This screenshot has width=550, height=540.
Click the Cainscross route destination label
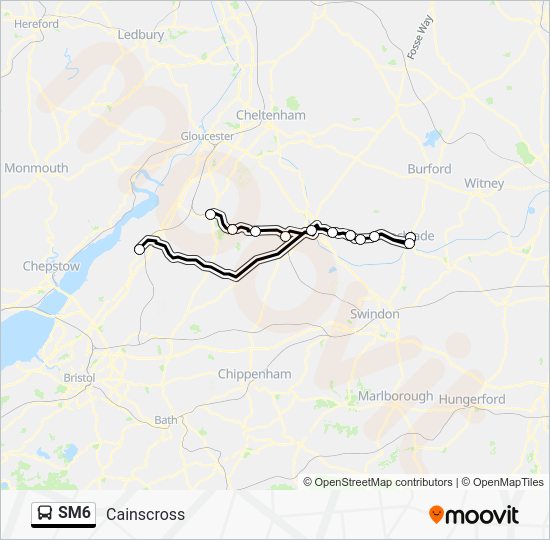pos(145,514)
